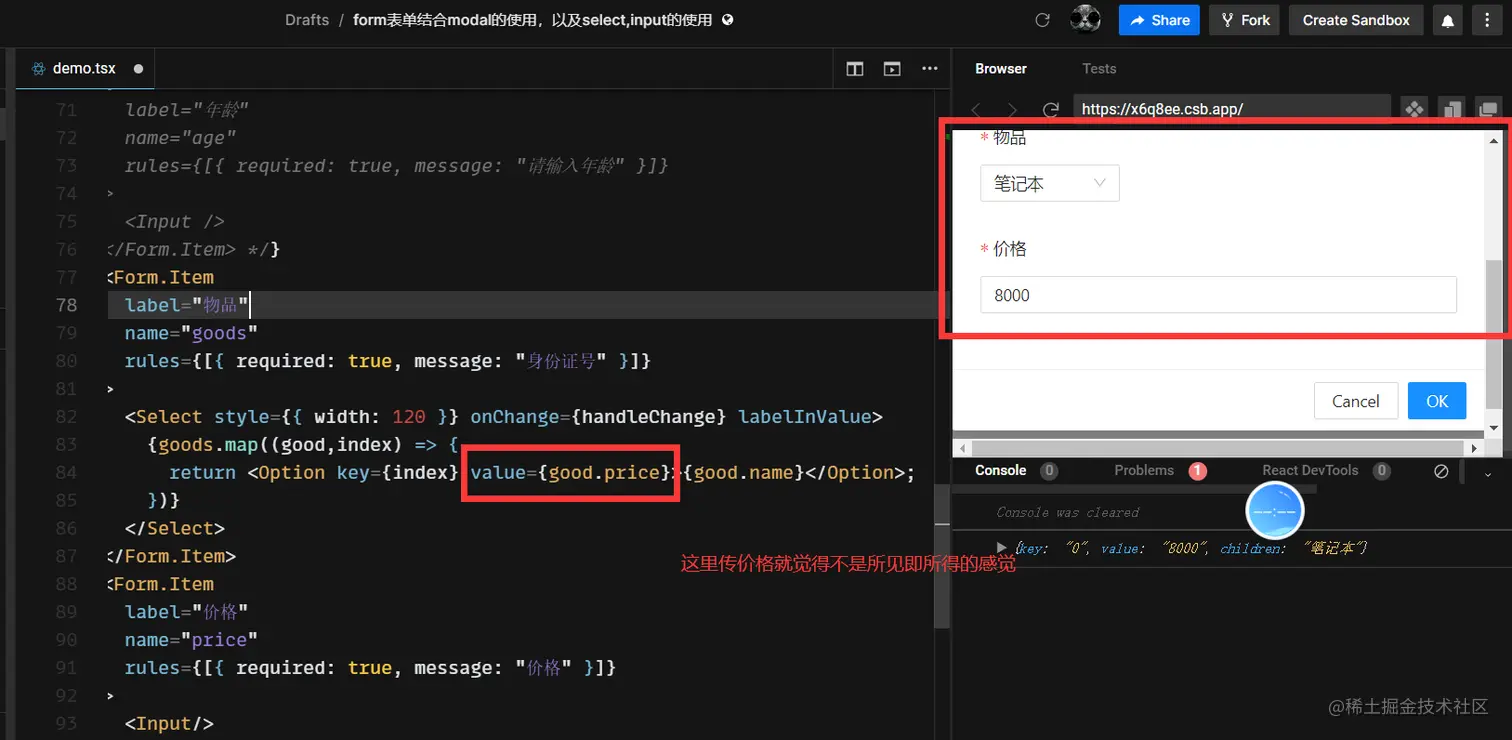Open the editor more options ellipsis
Image resolution: width=1512 pixels, height=740 pixels.
coord(930,69)
